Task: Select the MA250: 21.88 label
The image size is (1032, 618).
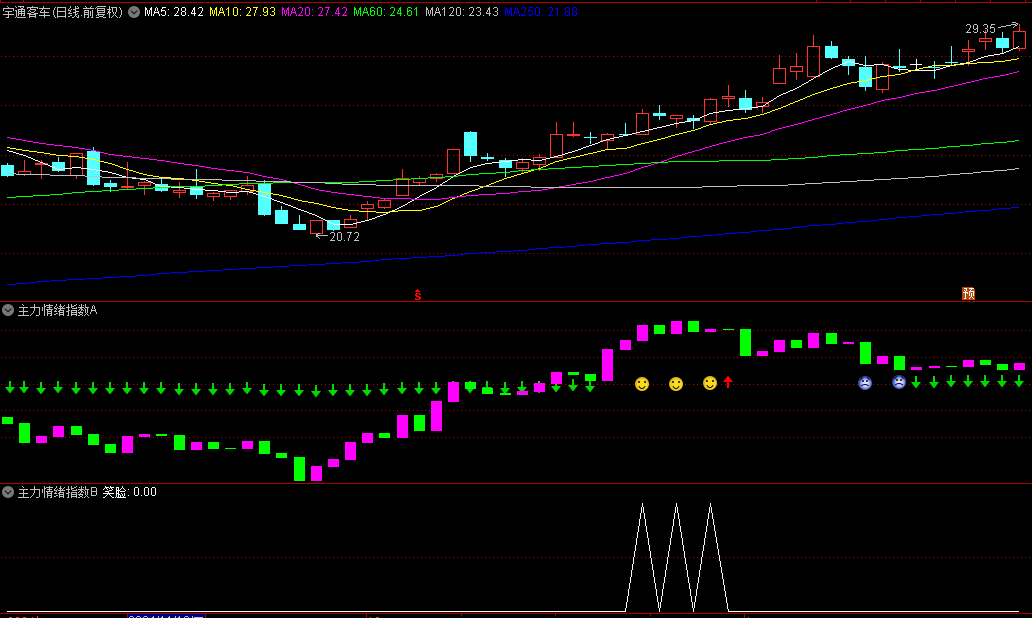Action: [541, 12]
